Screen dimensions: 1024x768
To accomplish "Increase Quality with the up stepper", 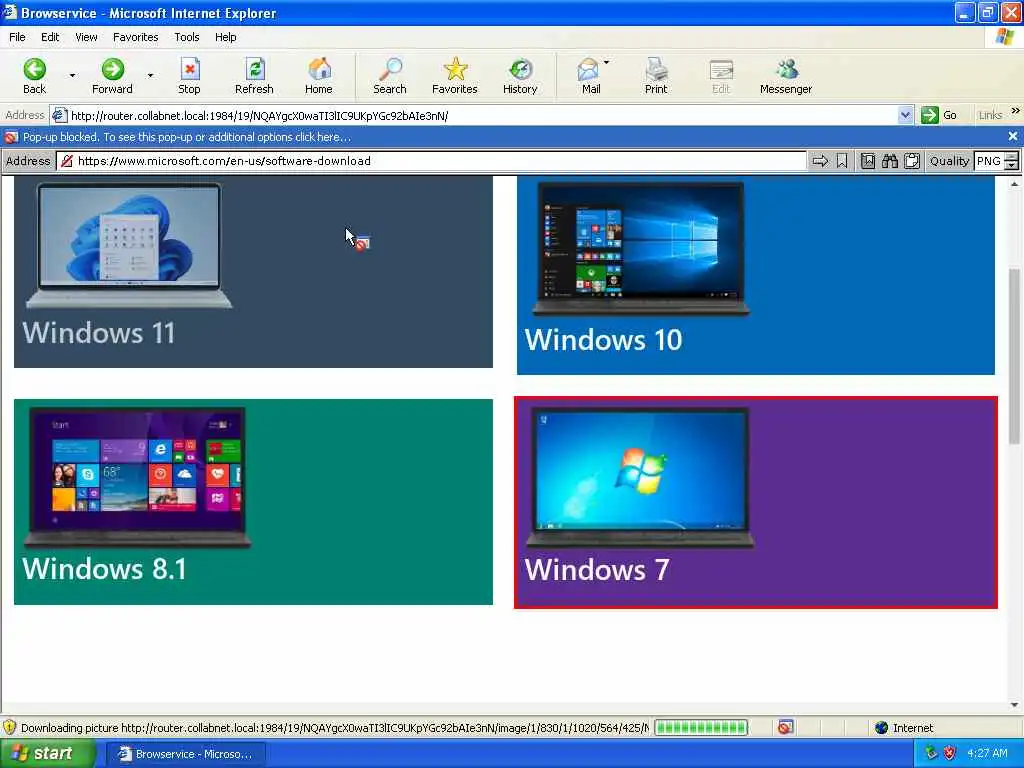I will 1011,157.
